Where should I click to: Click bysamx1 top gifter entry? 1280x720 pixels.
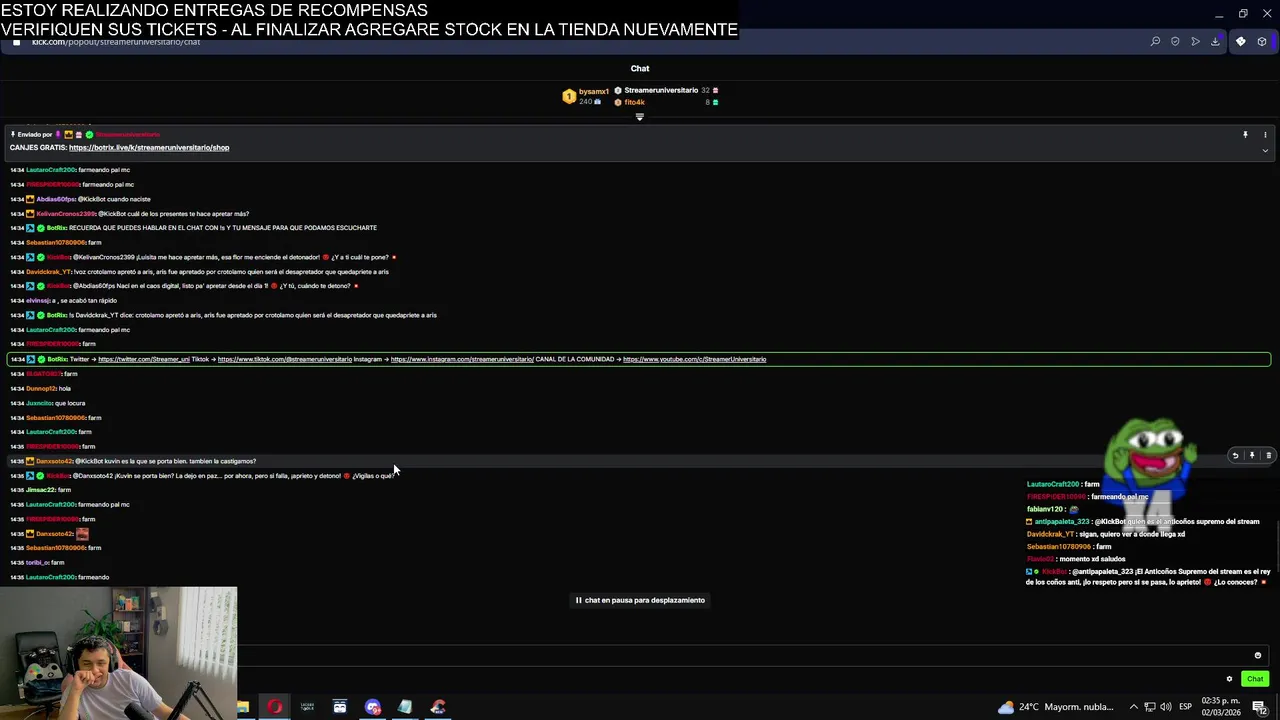pyautogui.click(x=586, y=96)
